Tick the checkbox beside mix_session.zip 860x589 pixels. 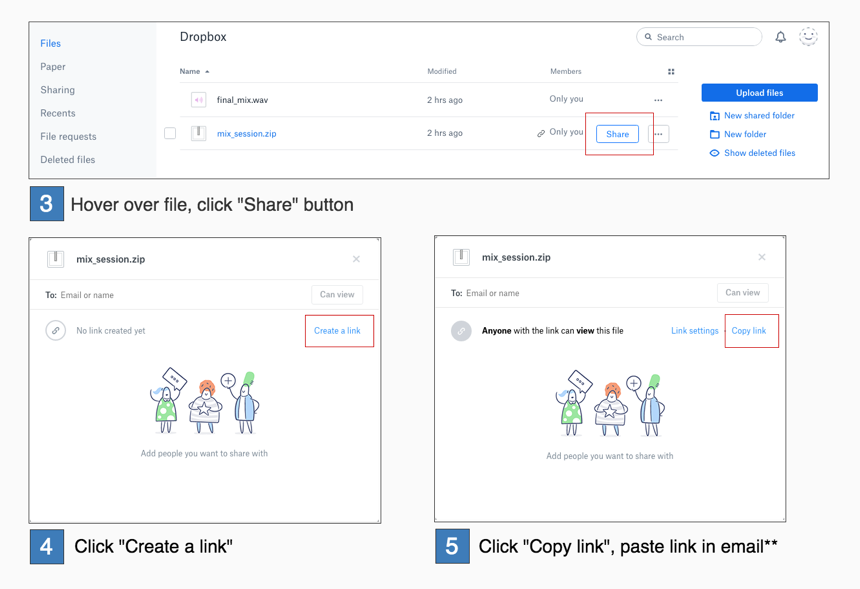(x=170, y=133)
